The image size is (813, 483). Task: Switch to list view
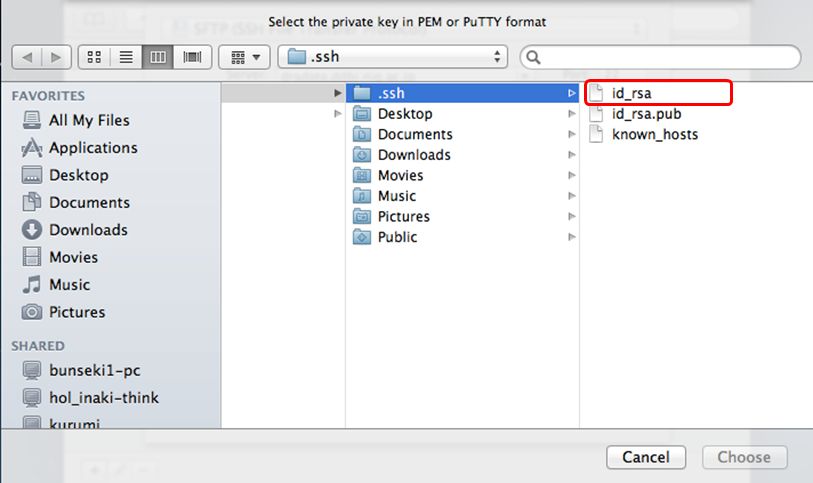[126, 57]
